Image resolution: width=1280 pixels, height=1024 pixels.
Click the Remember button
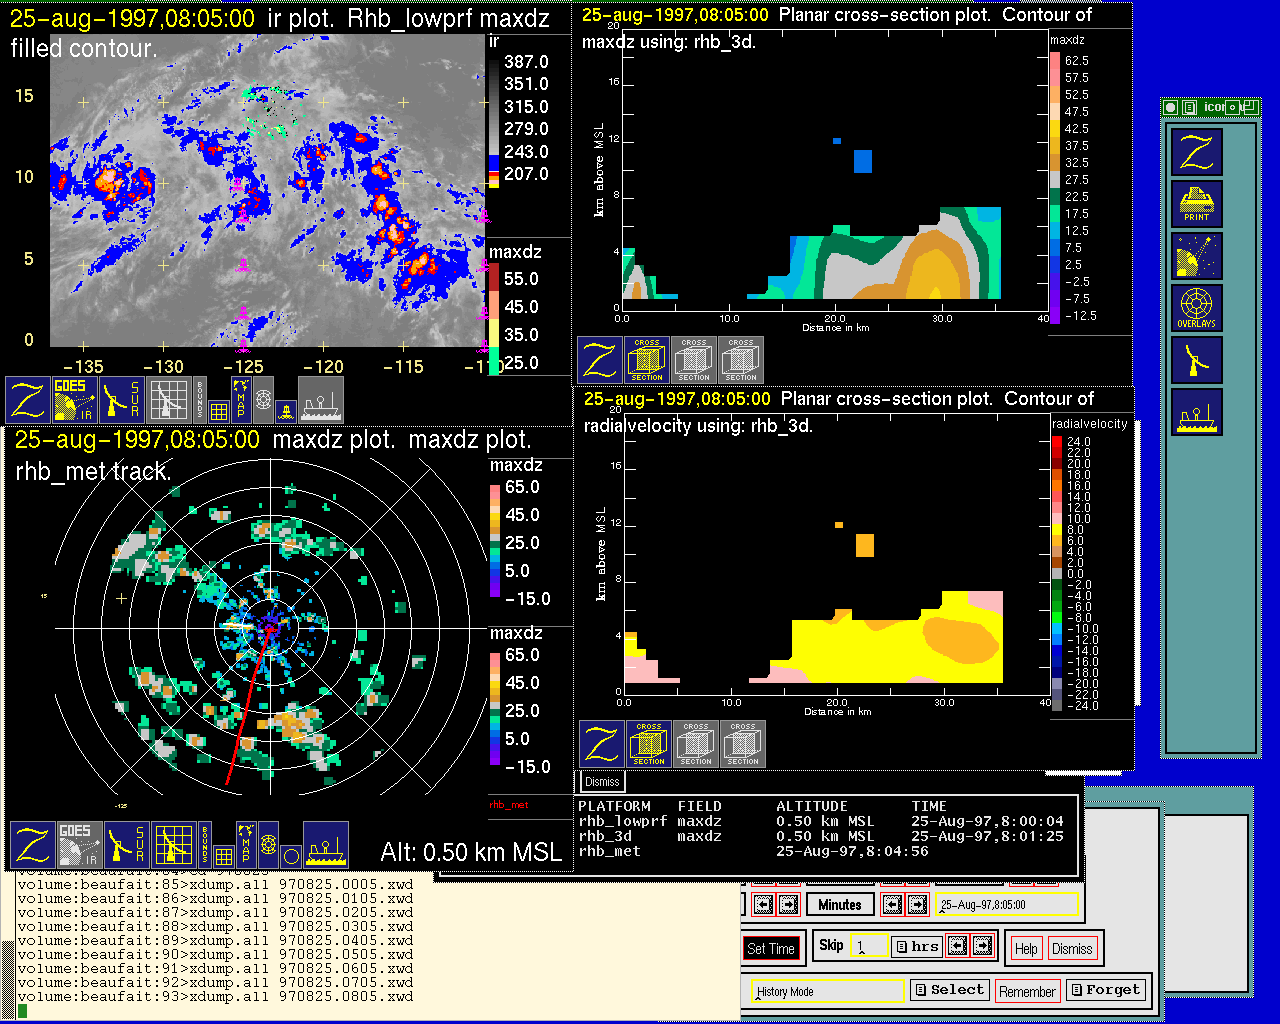pos(1027,991)
